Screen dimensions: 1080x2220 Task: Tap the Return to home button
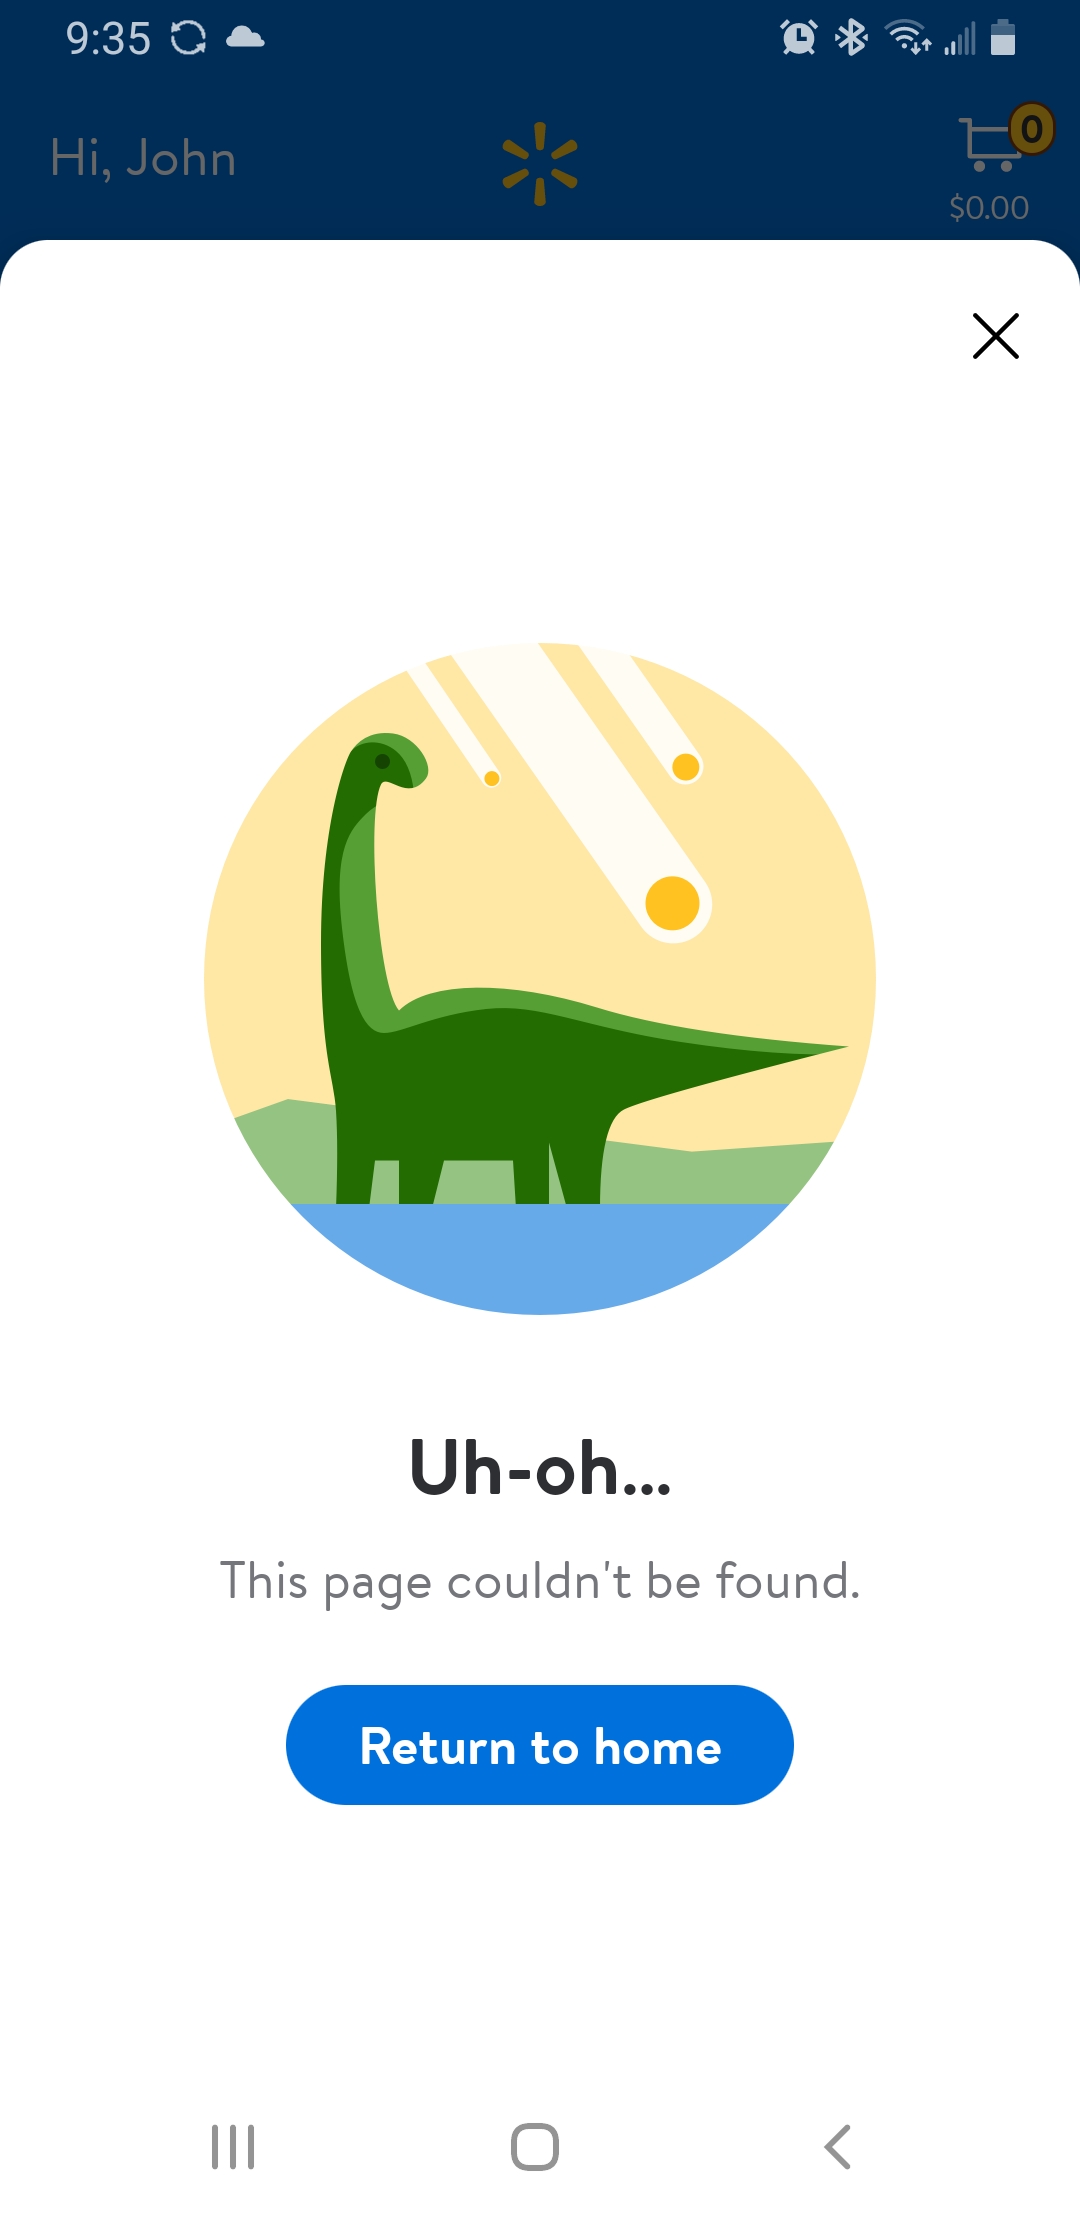[540, 1745]
